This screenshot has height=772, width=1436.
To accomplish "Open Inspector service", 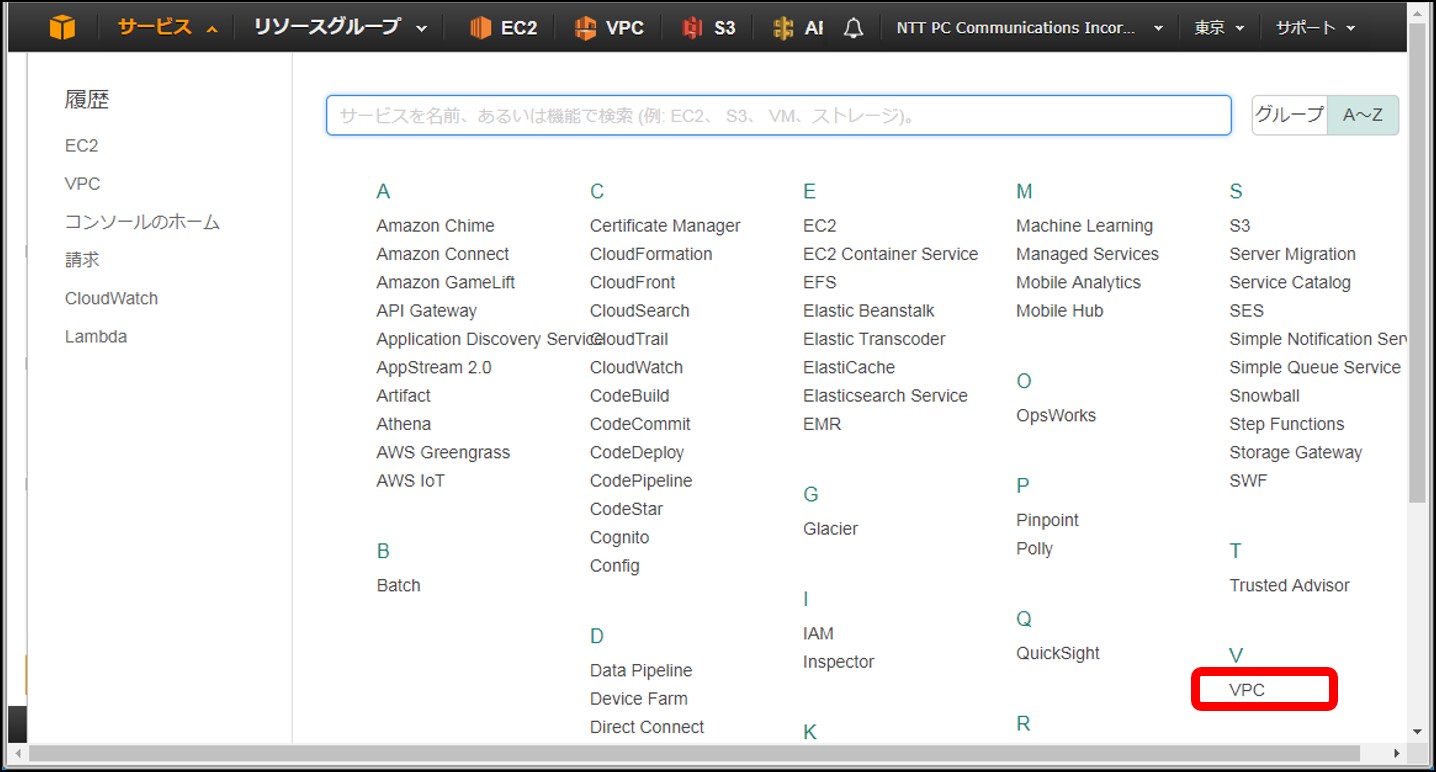I will click(838, 662).
